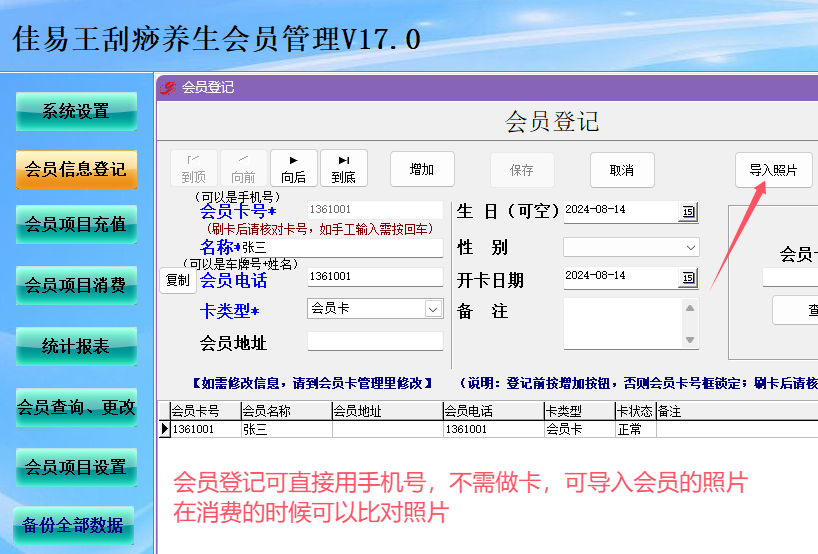Click 正常 status cell in the table
The width and height of the screenshot is (818, 554).
point(635,429)
